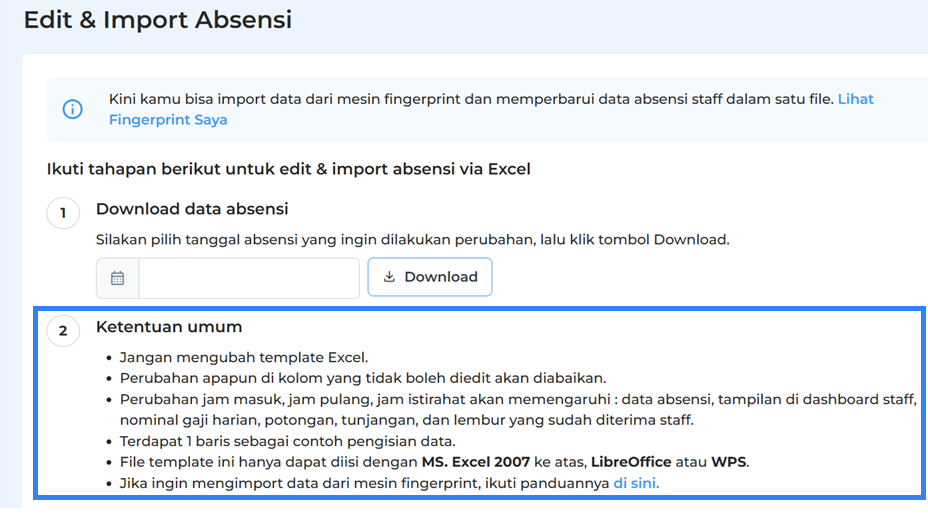Click the bold "MS. Excel 2007" text
The image size is (928, 514).
pos(475,462)
